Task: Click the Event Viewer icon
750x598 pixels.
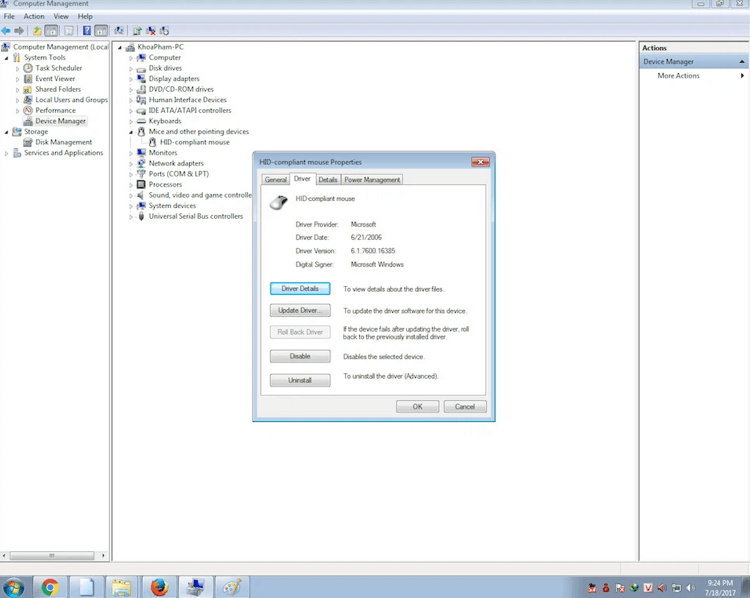Action: [28, 79]
